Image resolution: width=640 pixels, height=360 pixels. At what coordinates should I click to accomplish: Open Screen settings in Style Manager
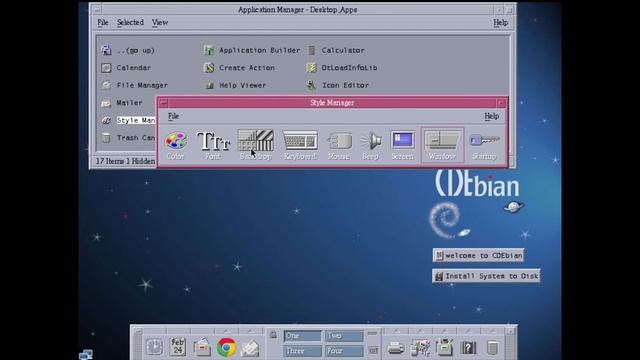(x=402, y=145)
